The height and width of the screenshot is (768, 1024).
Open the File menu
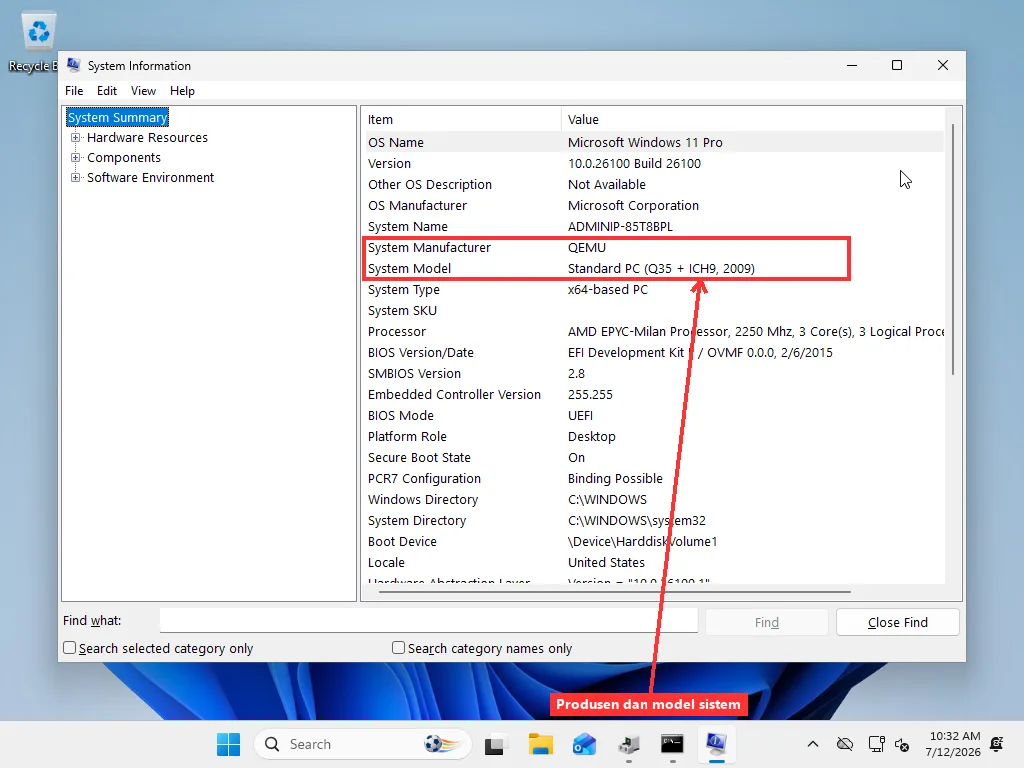74,91
